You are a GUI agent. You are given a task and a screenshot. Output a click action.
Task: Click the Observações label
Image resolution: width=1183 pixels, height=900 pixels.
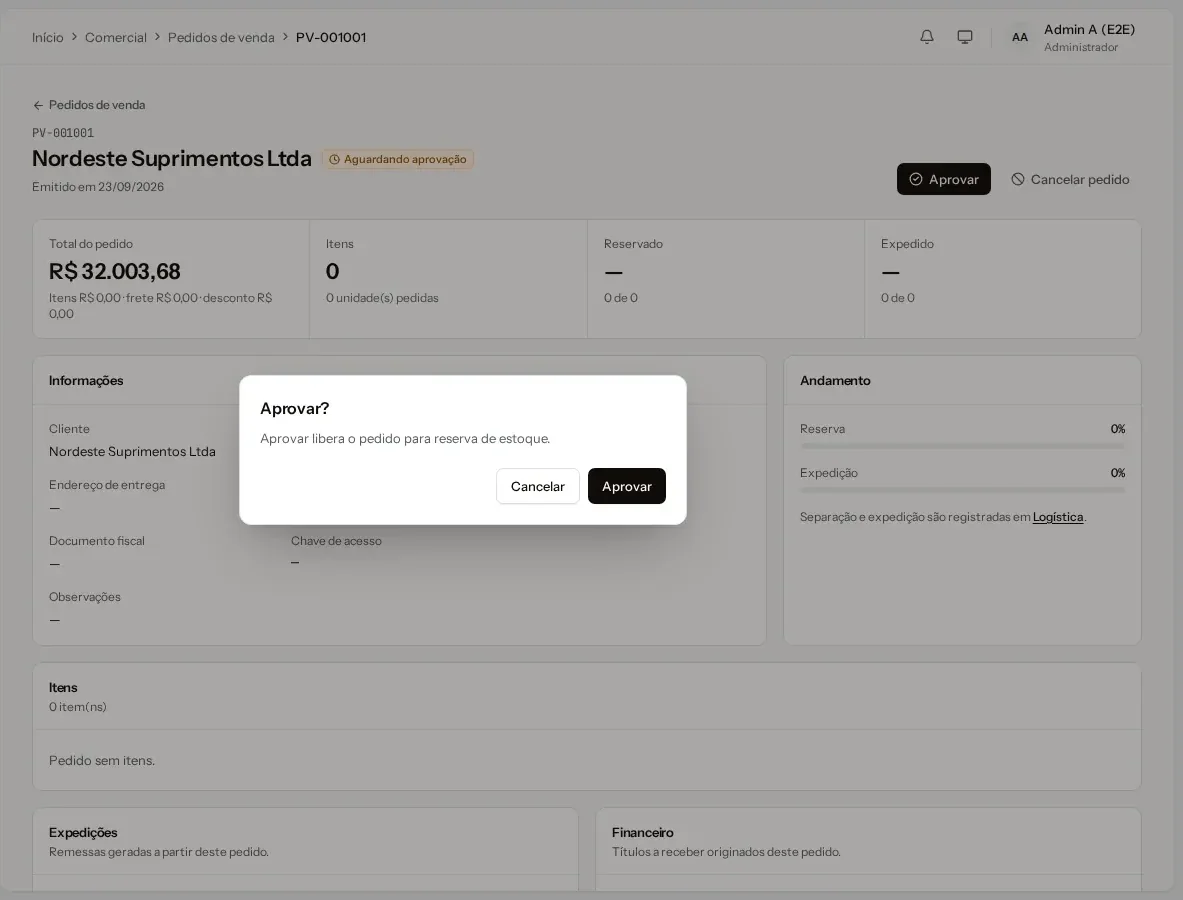pos(84,597)
